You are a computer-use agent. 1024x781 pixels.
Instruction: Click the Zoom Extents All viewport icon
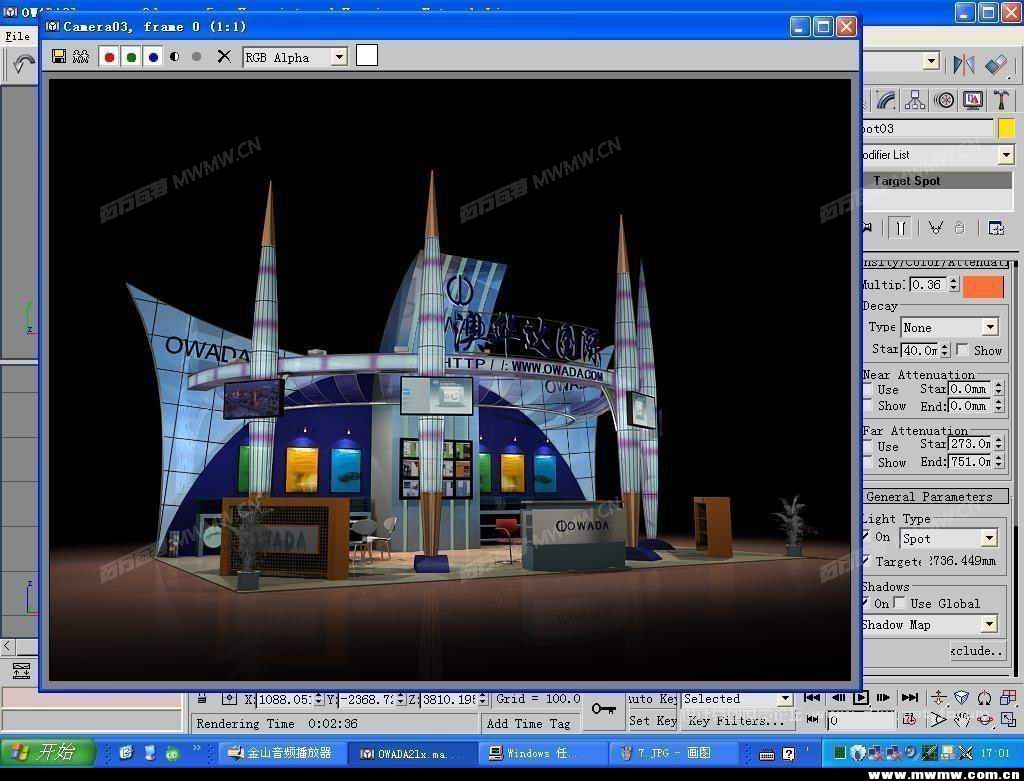tap(1008, 697)
